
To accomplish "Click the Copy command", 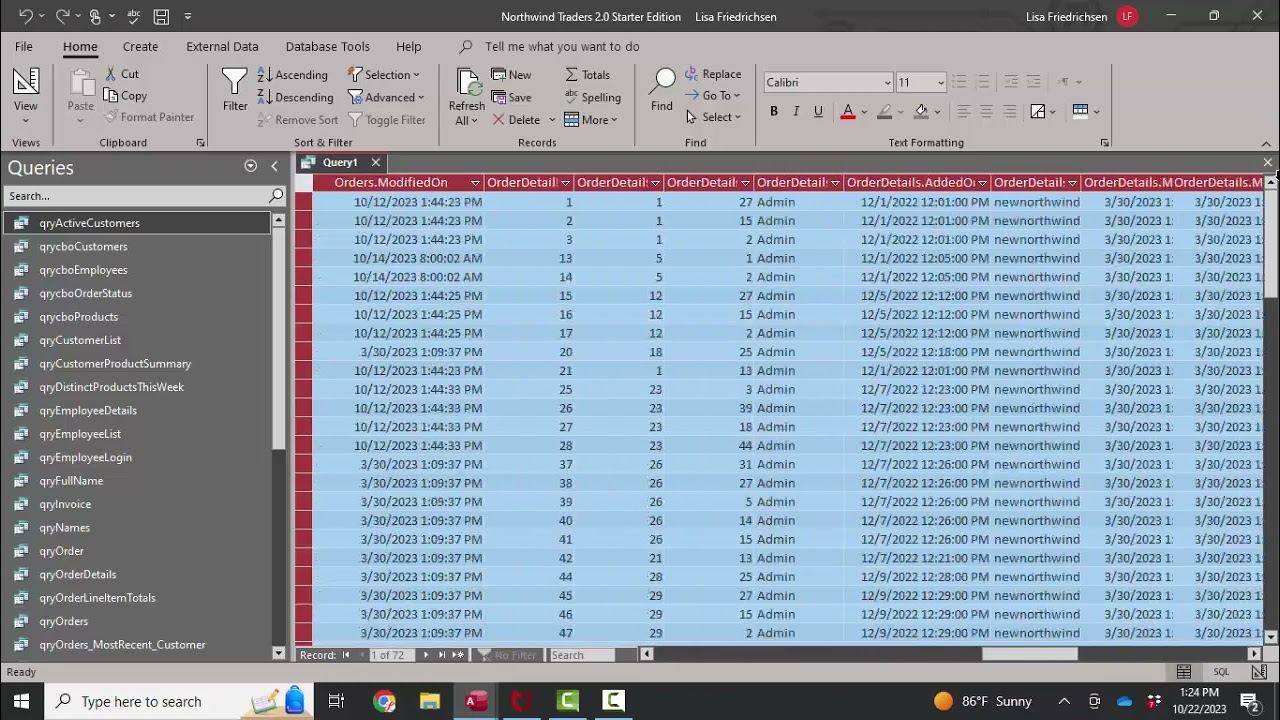I will tap(125, 96).
